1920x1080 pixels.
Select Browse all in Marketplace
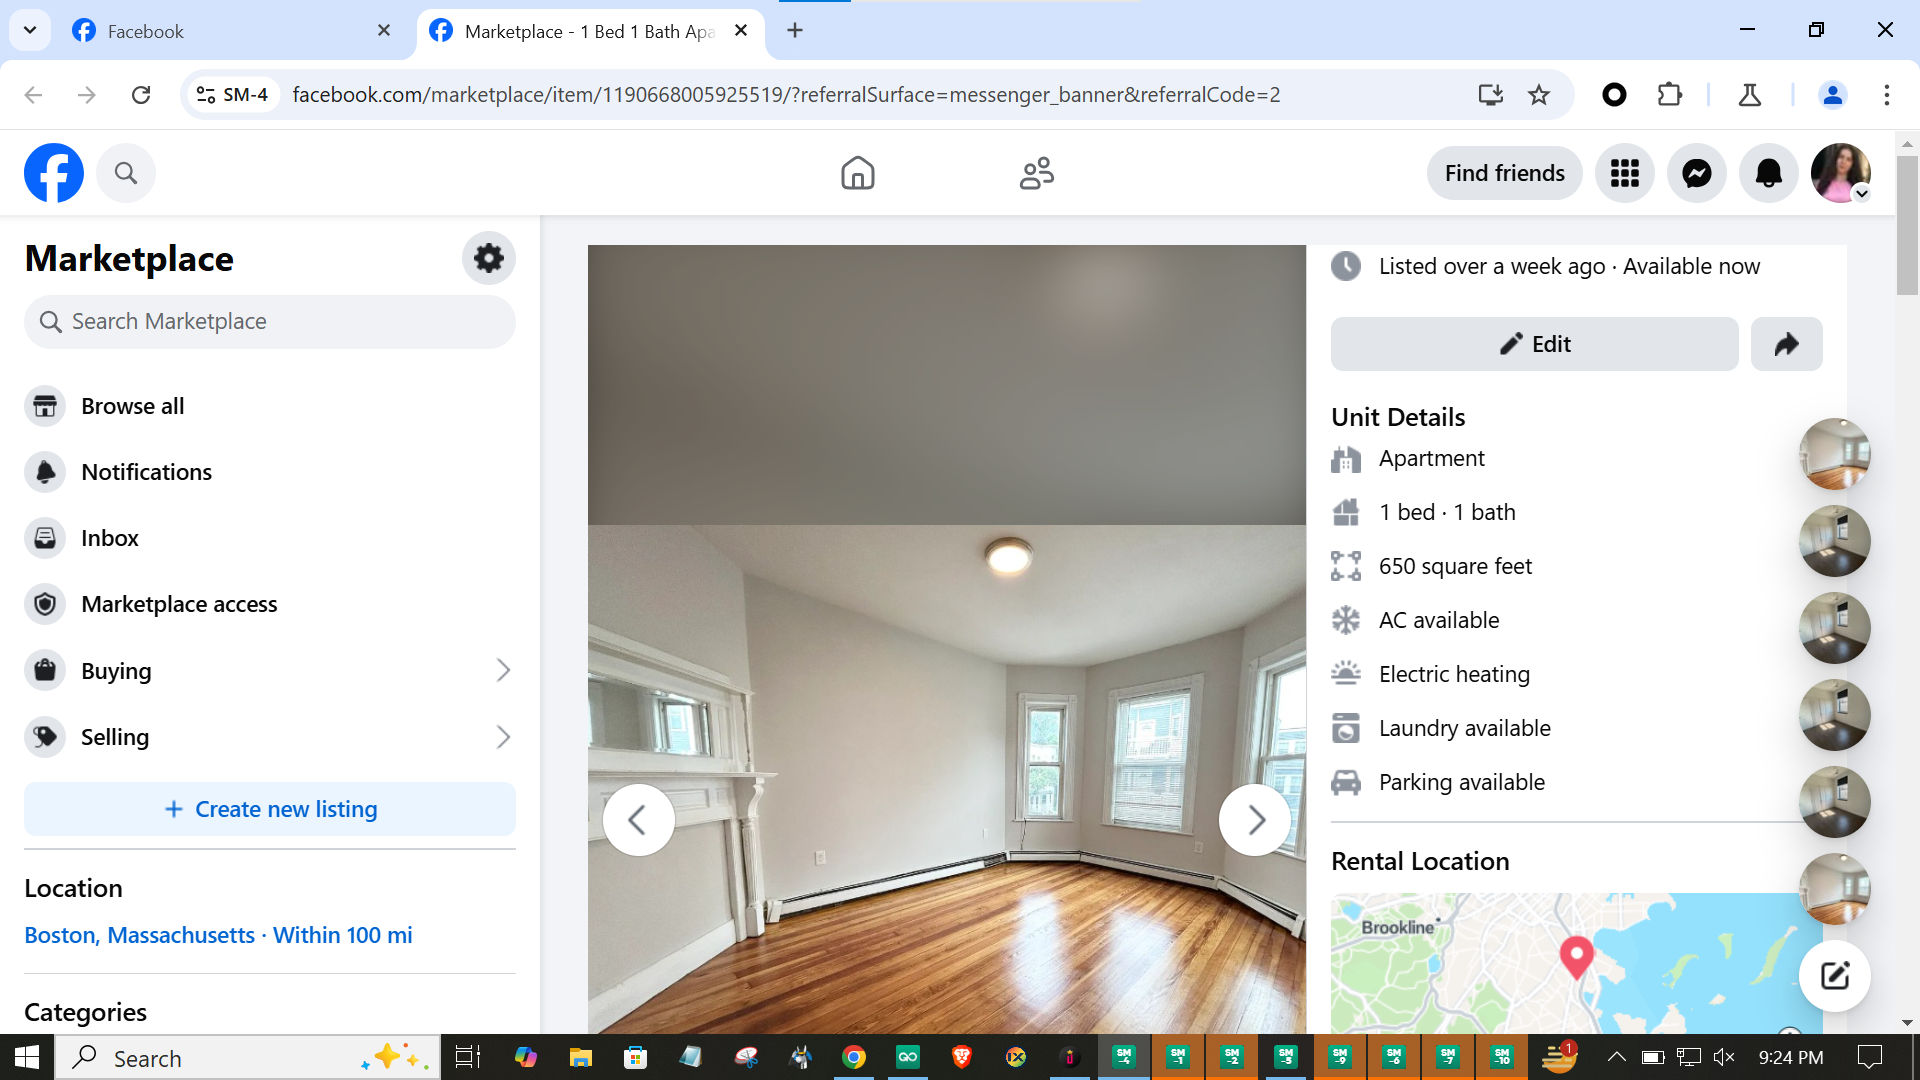click(132, 406)
